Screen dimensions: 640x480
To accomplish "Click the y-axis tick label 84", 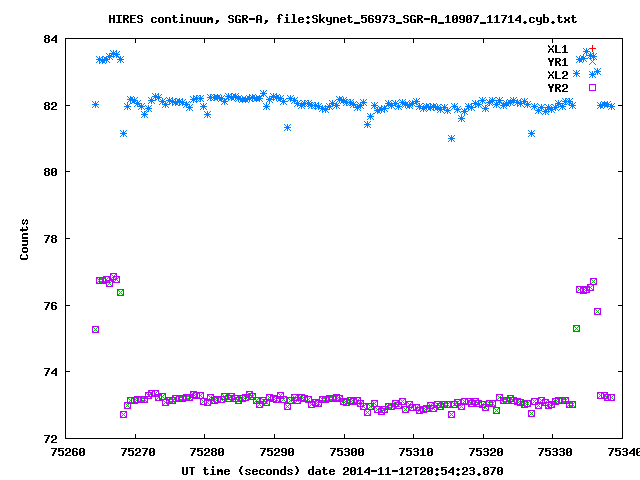I will point(51,39).
